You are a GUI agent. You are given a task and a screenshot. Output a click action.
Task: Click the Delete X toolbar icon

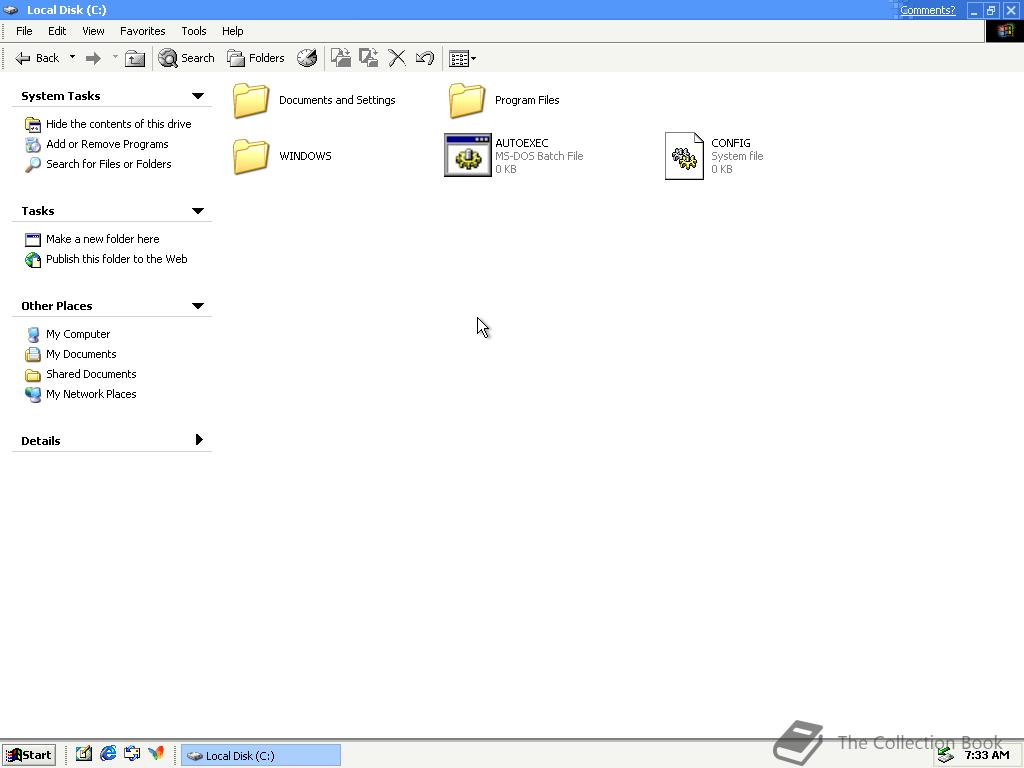click(x=396, y=58)
